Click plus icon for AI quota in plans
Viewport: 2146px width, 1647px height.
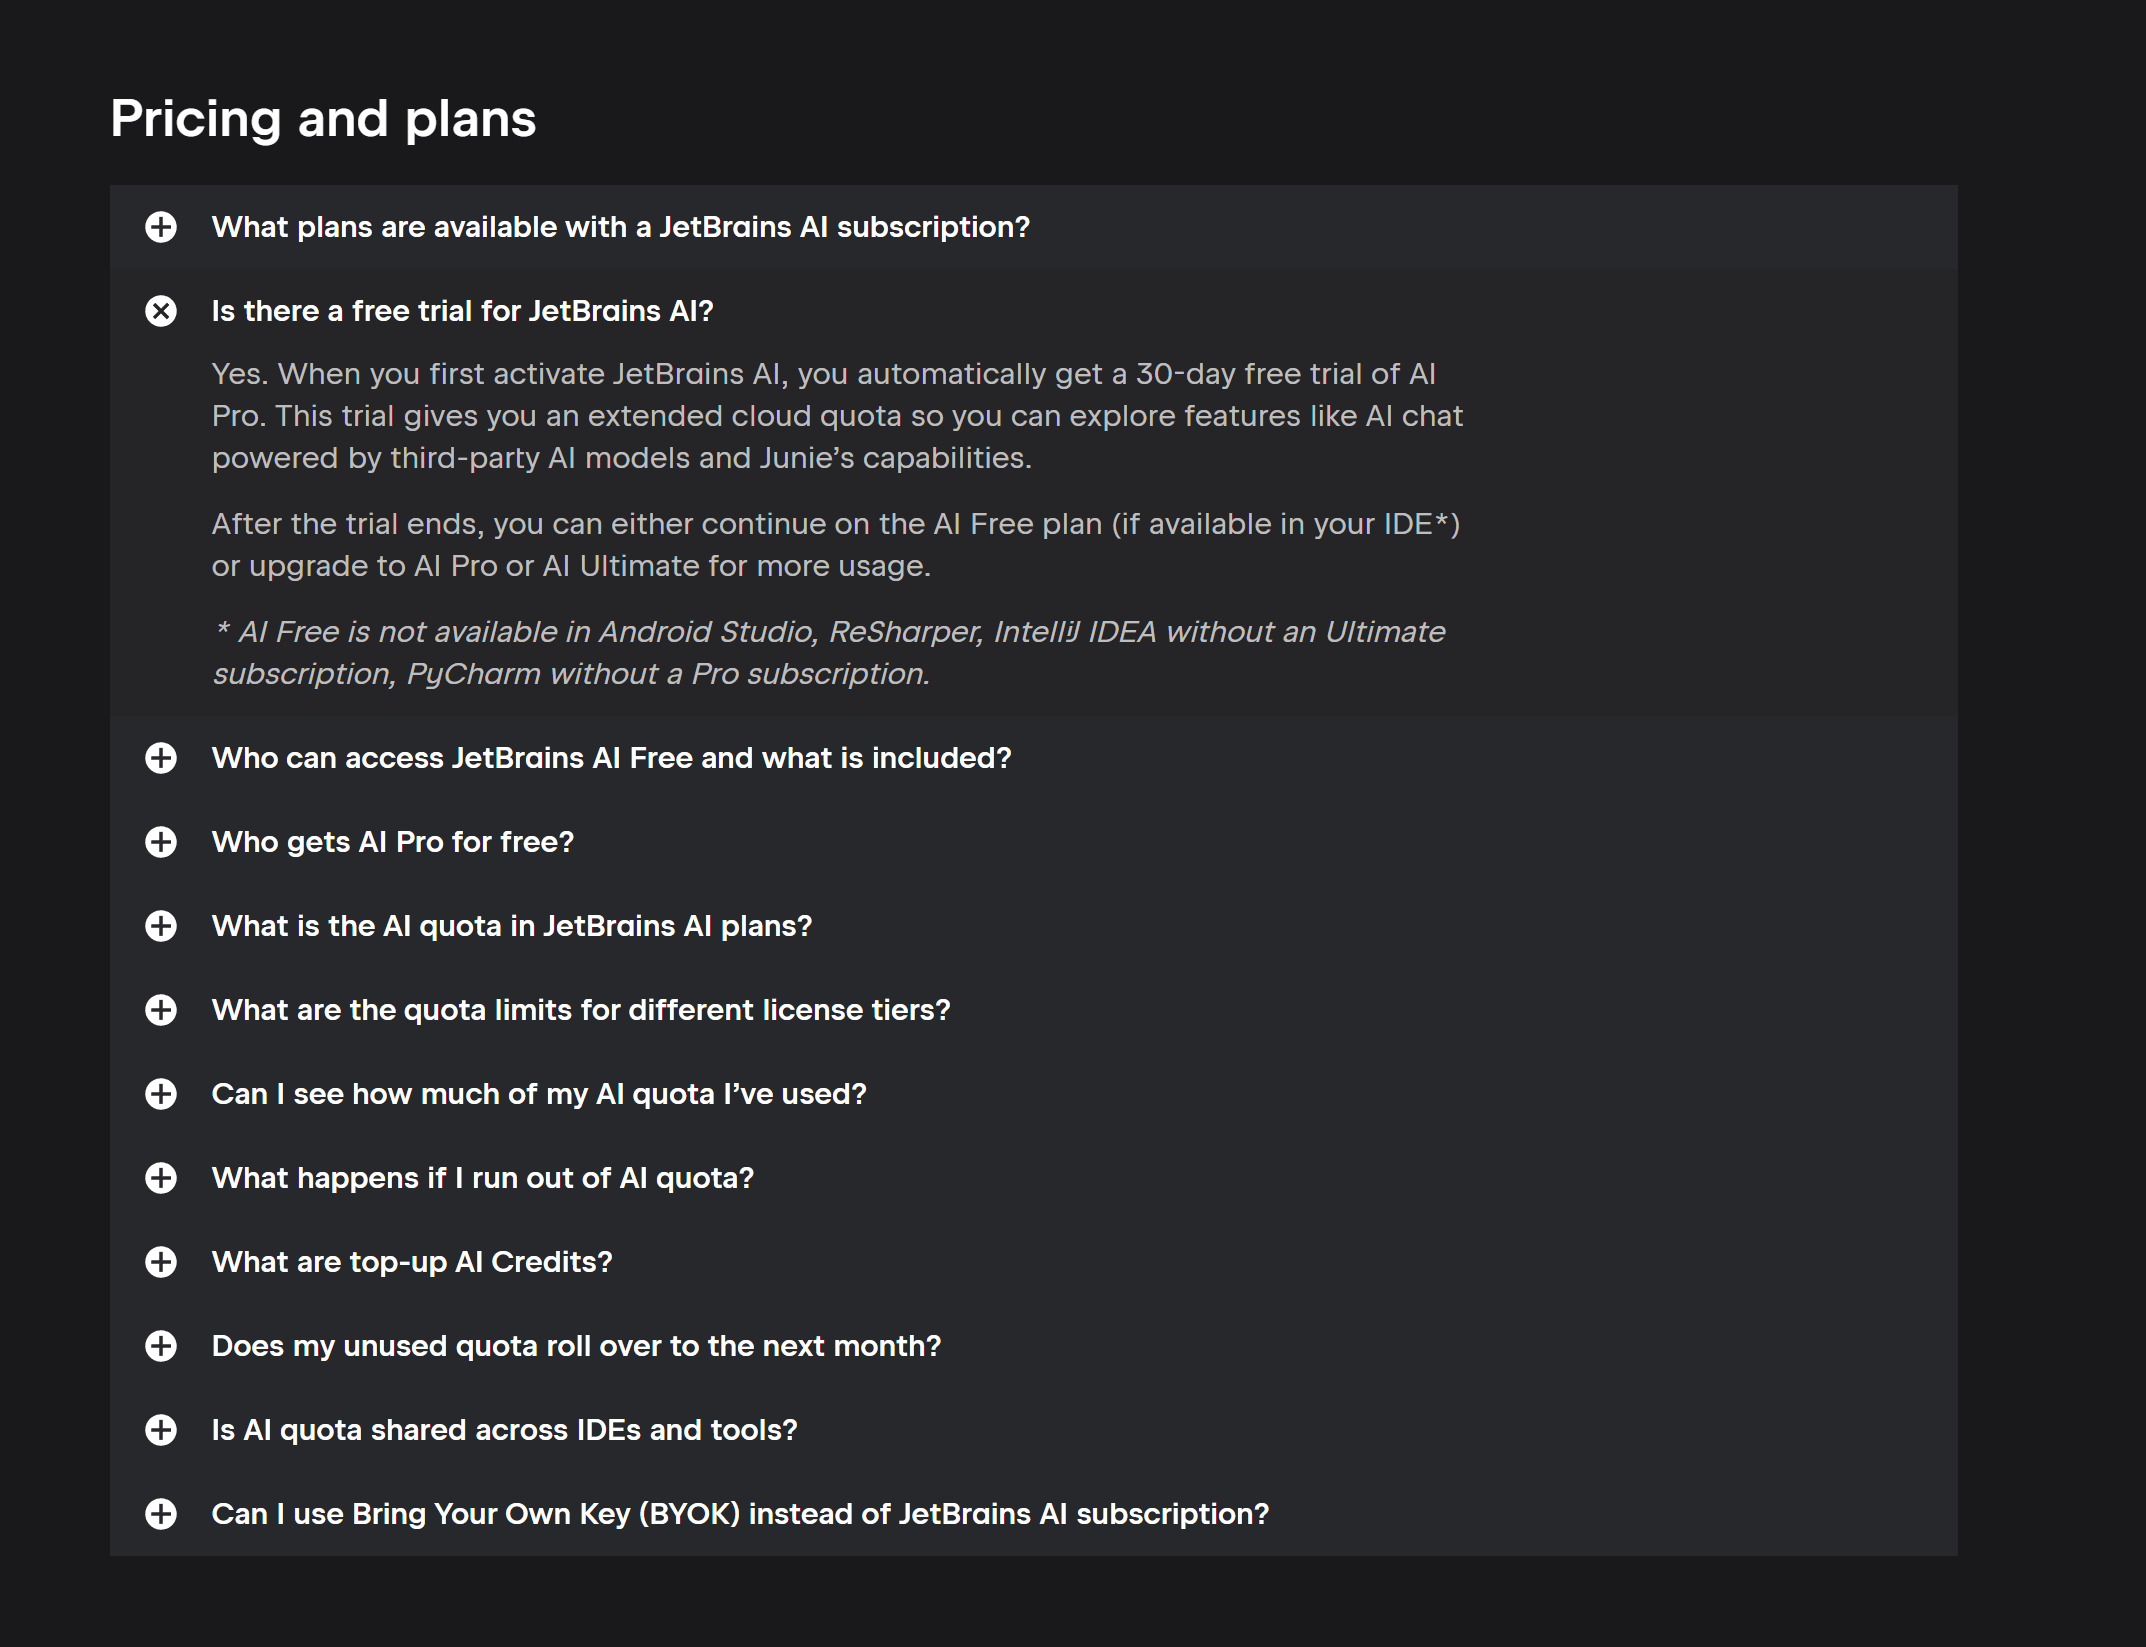[x=161, y=926]
